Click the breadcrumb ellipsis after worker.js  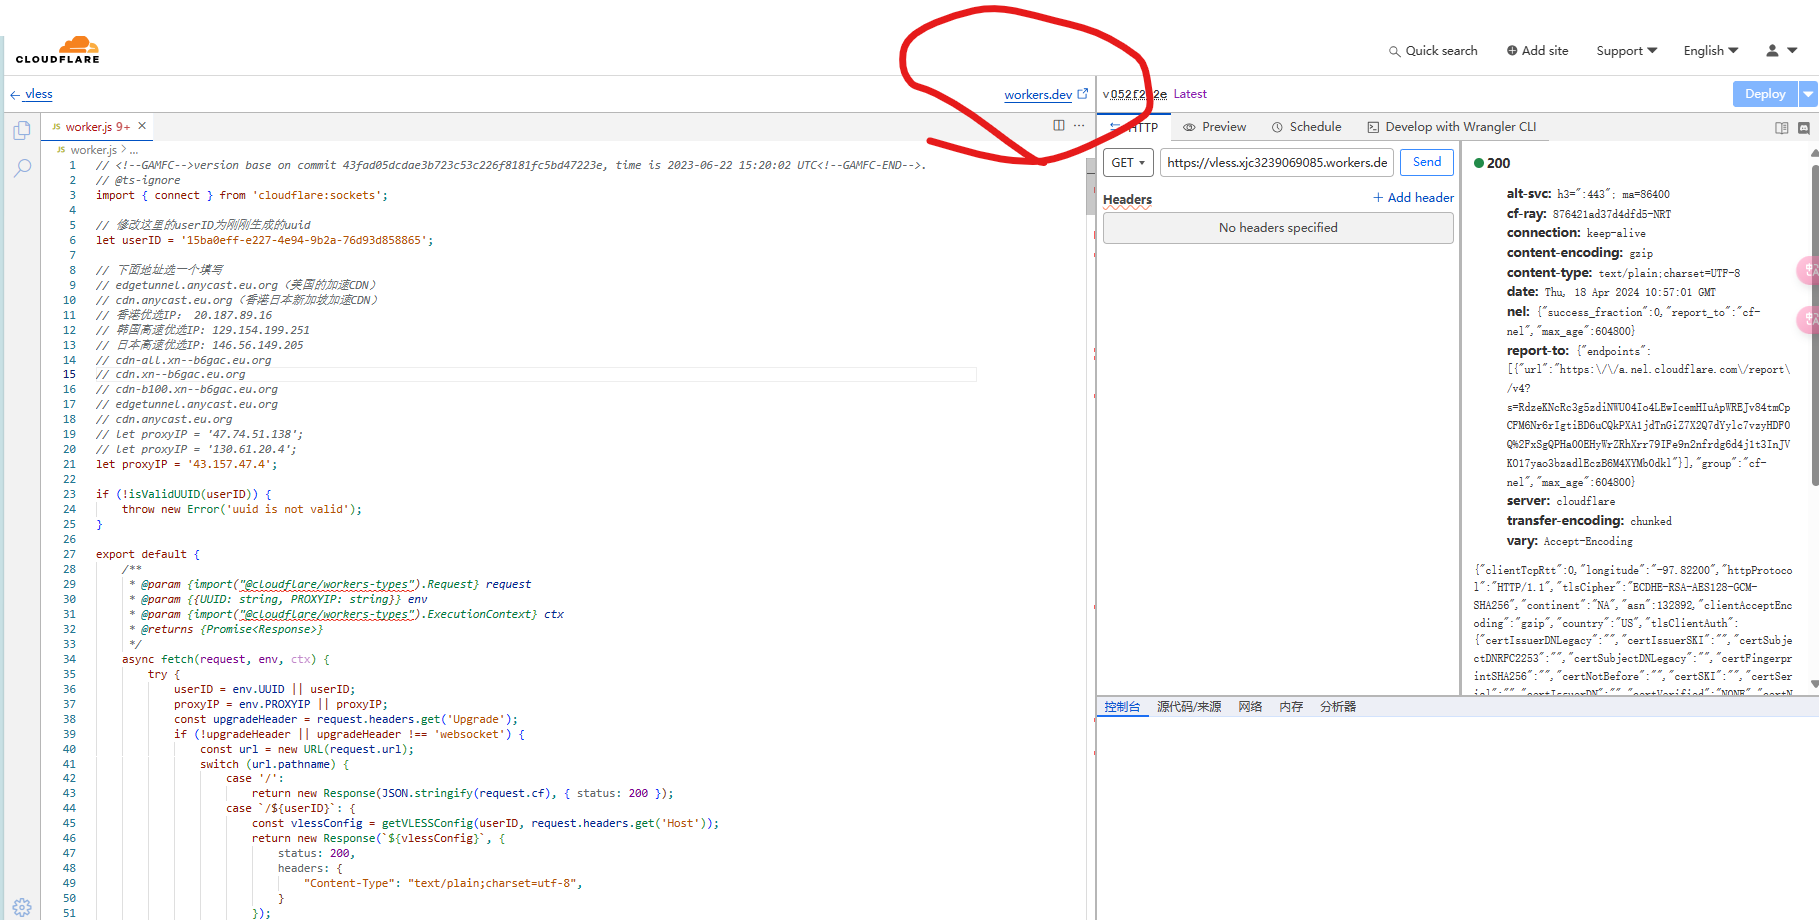coord(134,150)
